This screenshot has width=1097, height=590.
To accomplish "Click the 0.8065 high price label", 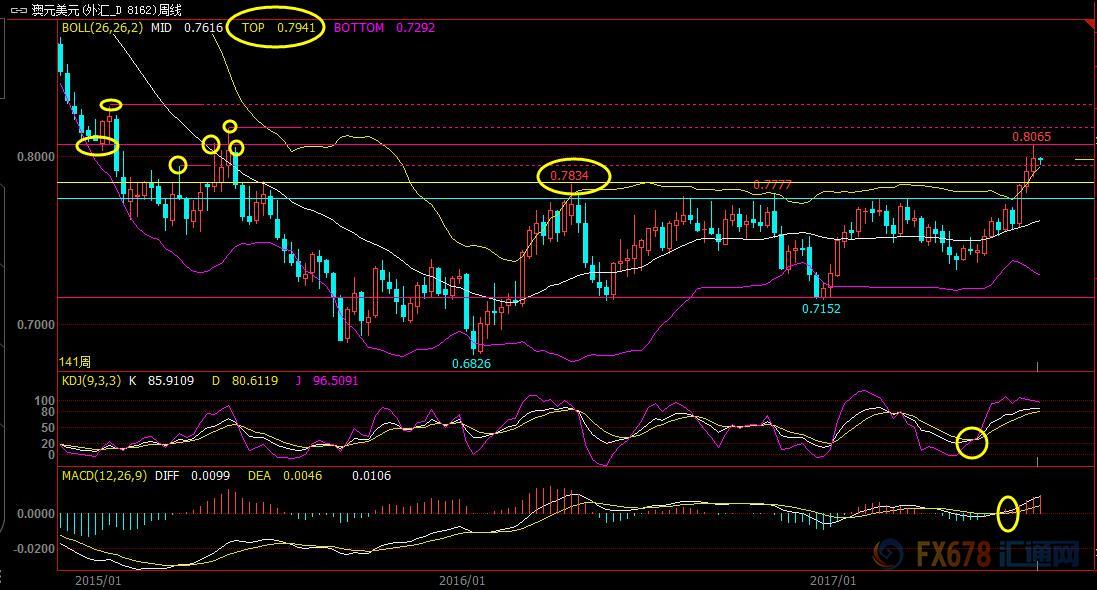I will click(x=1031, y=136).
